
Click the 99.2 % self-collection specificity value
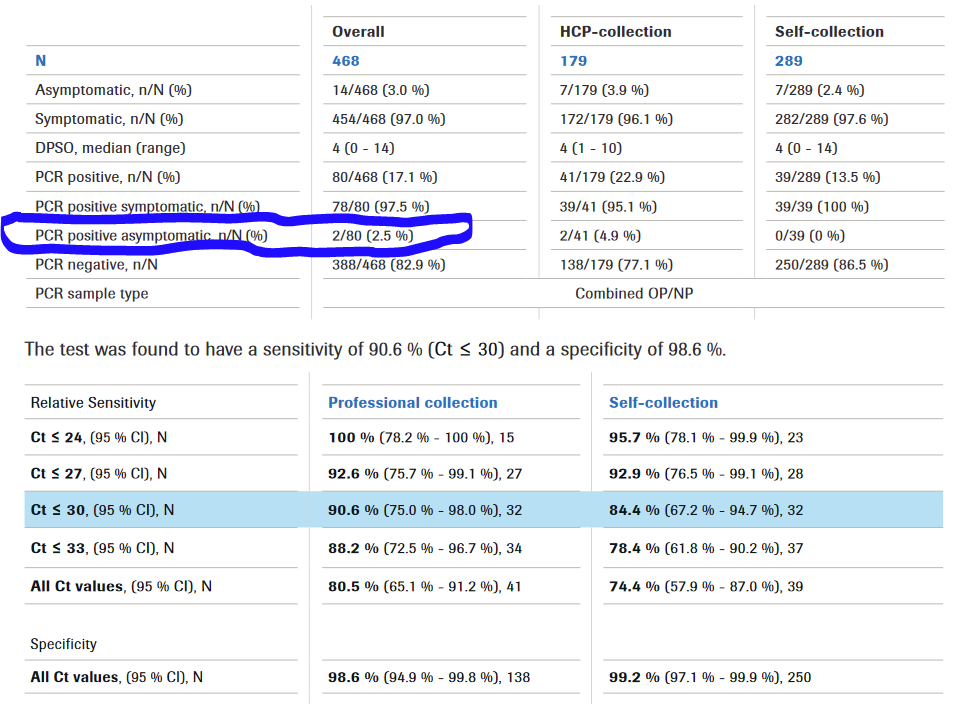tap(634, 678)
